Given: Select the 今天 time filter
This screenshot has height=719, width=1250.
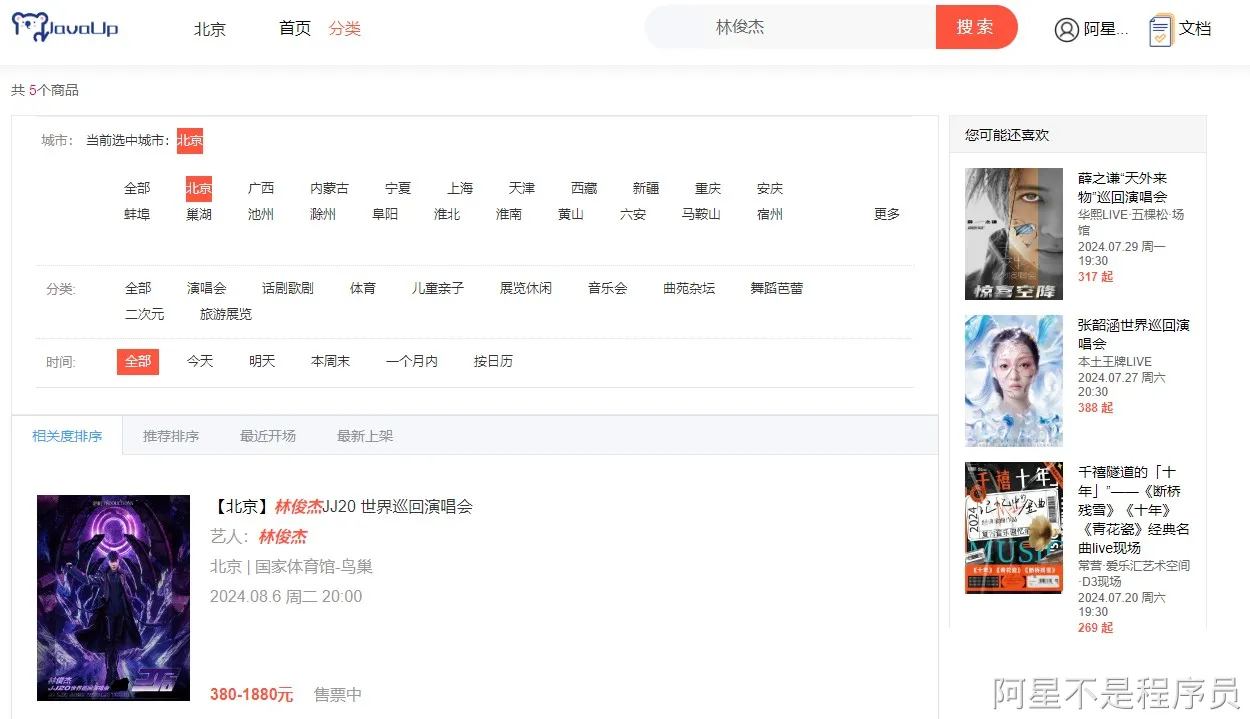Looking at the screenshot, I should pyautogui.click(x=200, y=361).
